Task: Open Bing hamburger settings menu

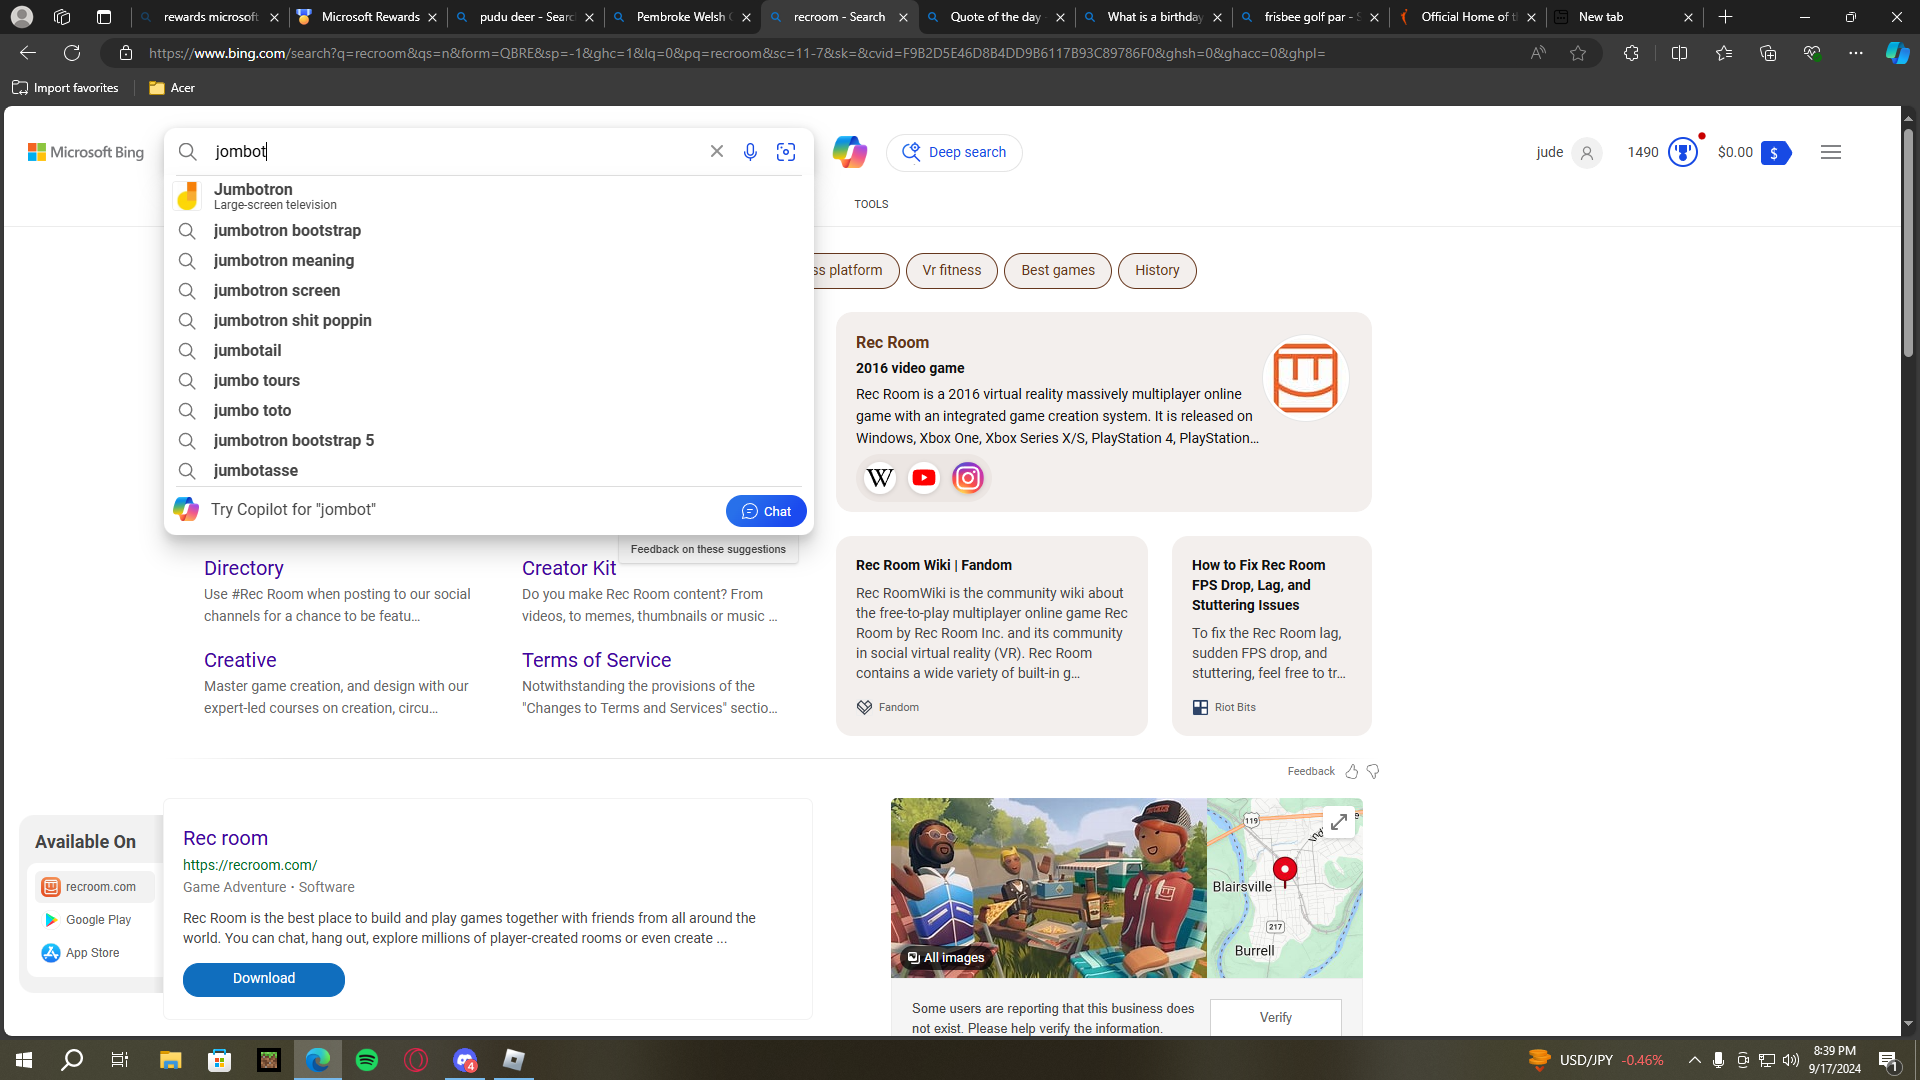Action: 1831,152
